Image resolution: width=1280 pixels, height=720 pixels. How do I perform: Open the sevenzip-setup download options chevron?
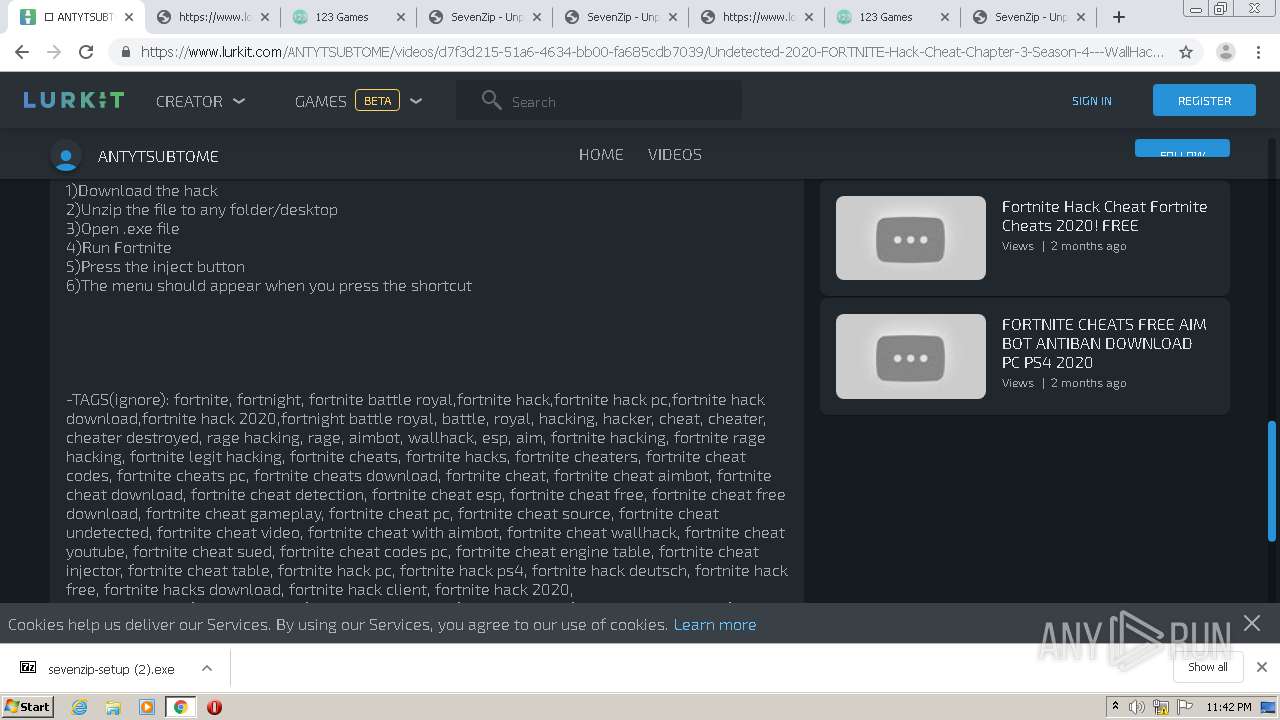(x=207, y=668)
